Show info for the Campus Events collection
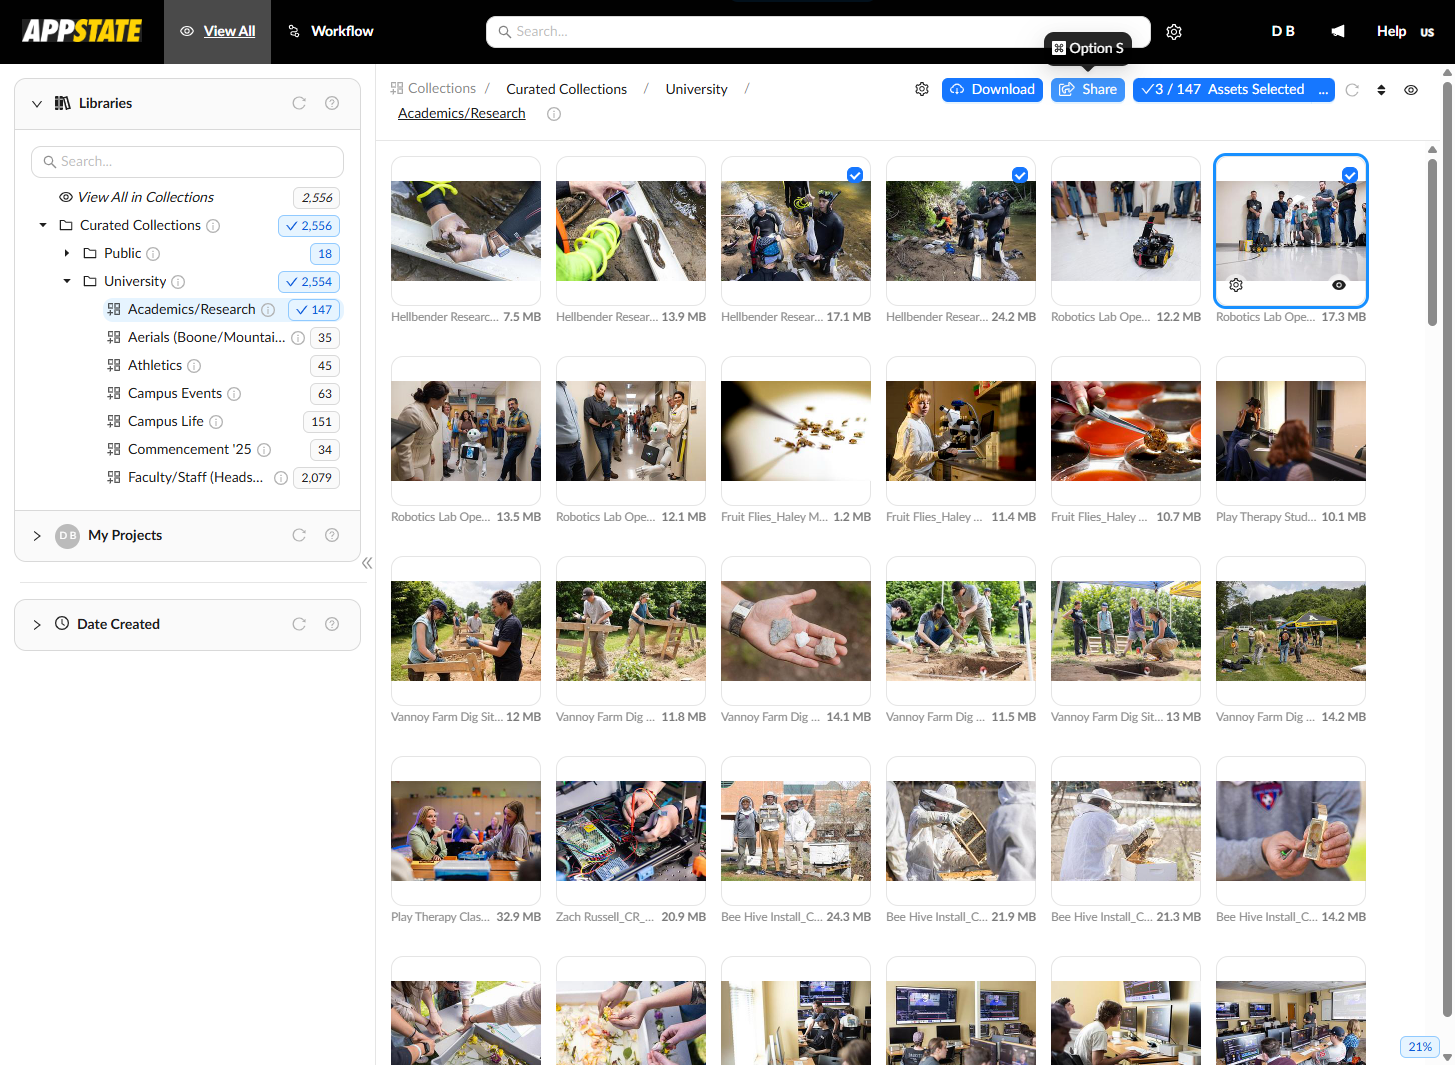 click(x=234, y=394)
